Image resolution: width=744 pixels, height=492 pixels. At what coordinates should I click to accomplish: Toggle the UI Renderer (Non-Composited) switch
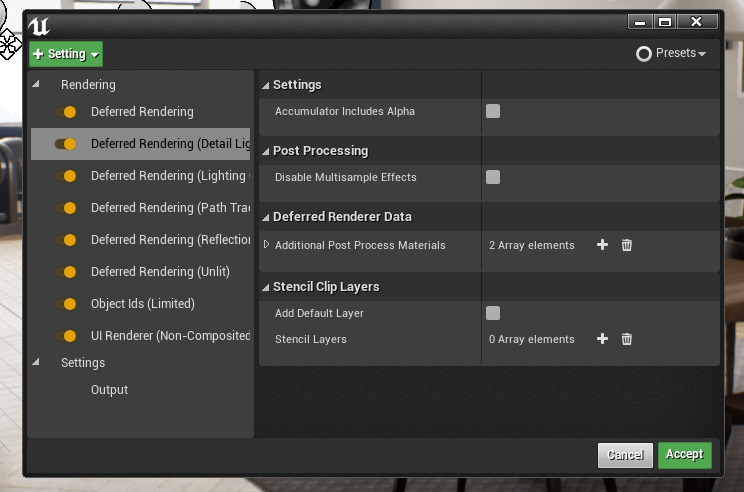click(x=66, y=336)
